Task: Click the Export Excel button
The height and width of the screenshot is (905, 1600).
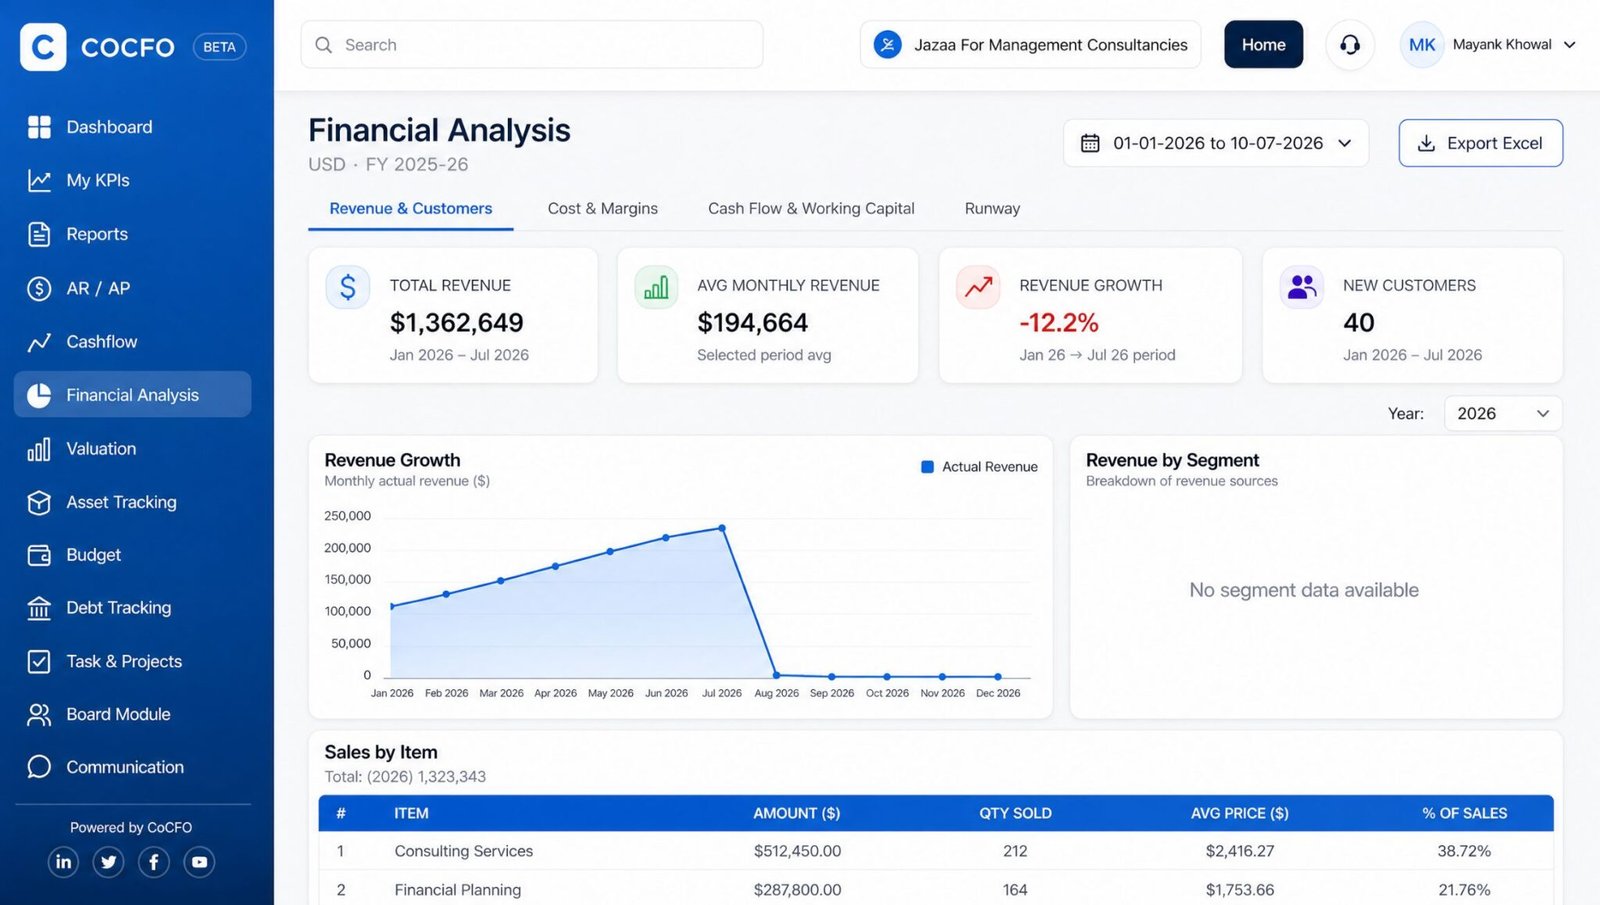Action: pos(1481,143)
